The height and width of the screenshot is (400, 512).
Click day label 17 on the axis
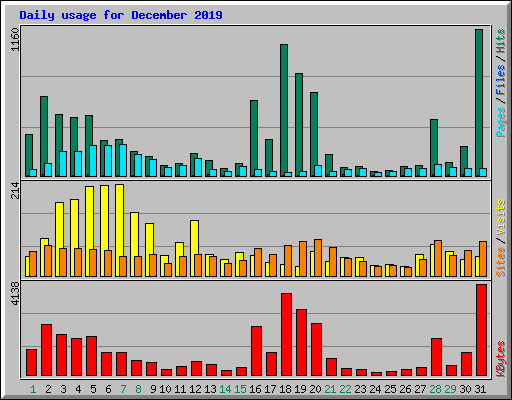pos(270,389)
